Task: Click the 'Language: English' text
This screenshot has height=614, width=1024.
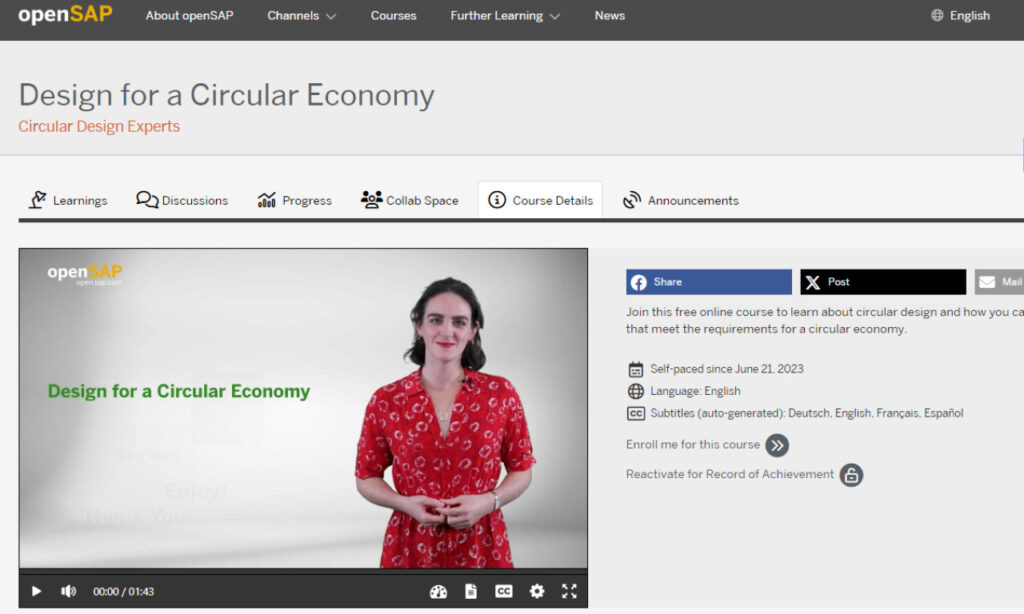Action: (x=696, y=391)
